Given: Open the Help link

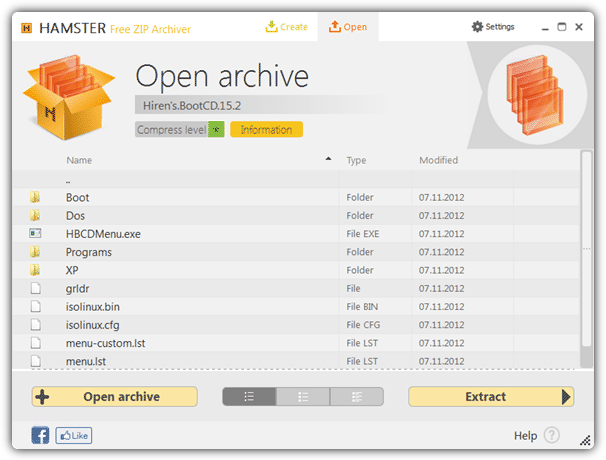Looking at the screenshot, I should tap(525, 436).
